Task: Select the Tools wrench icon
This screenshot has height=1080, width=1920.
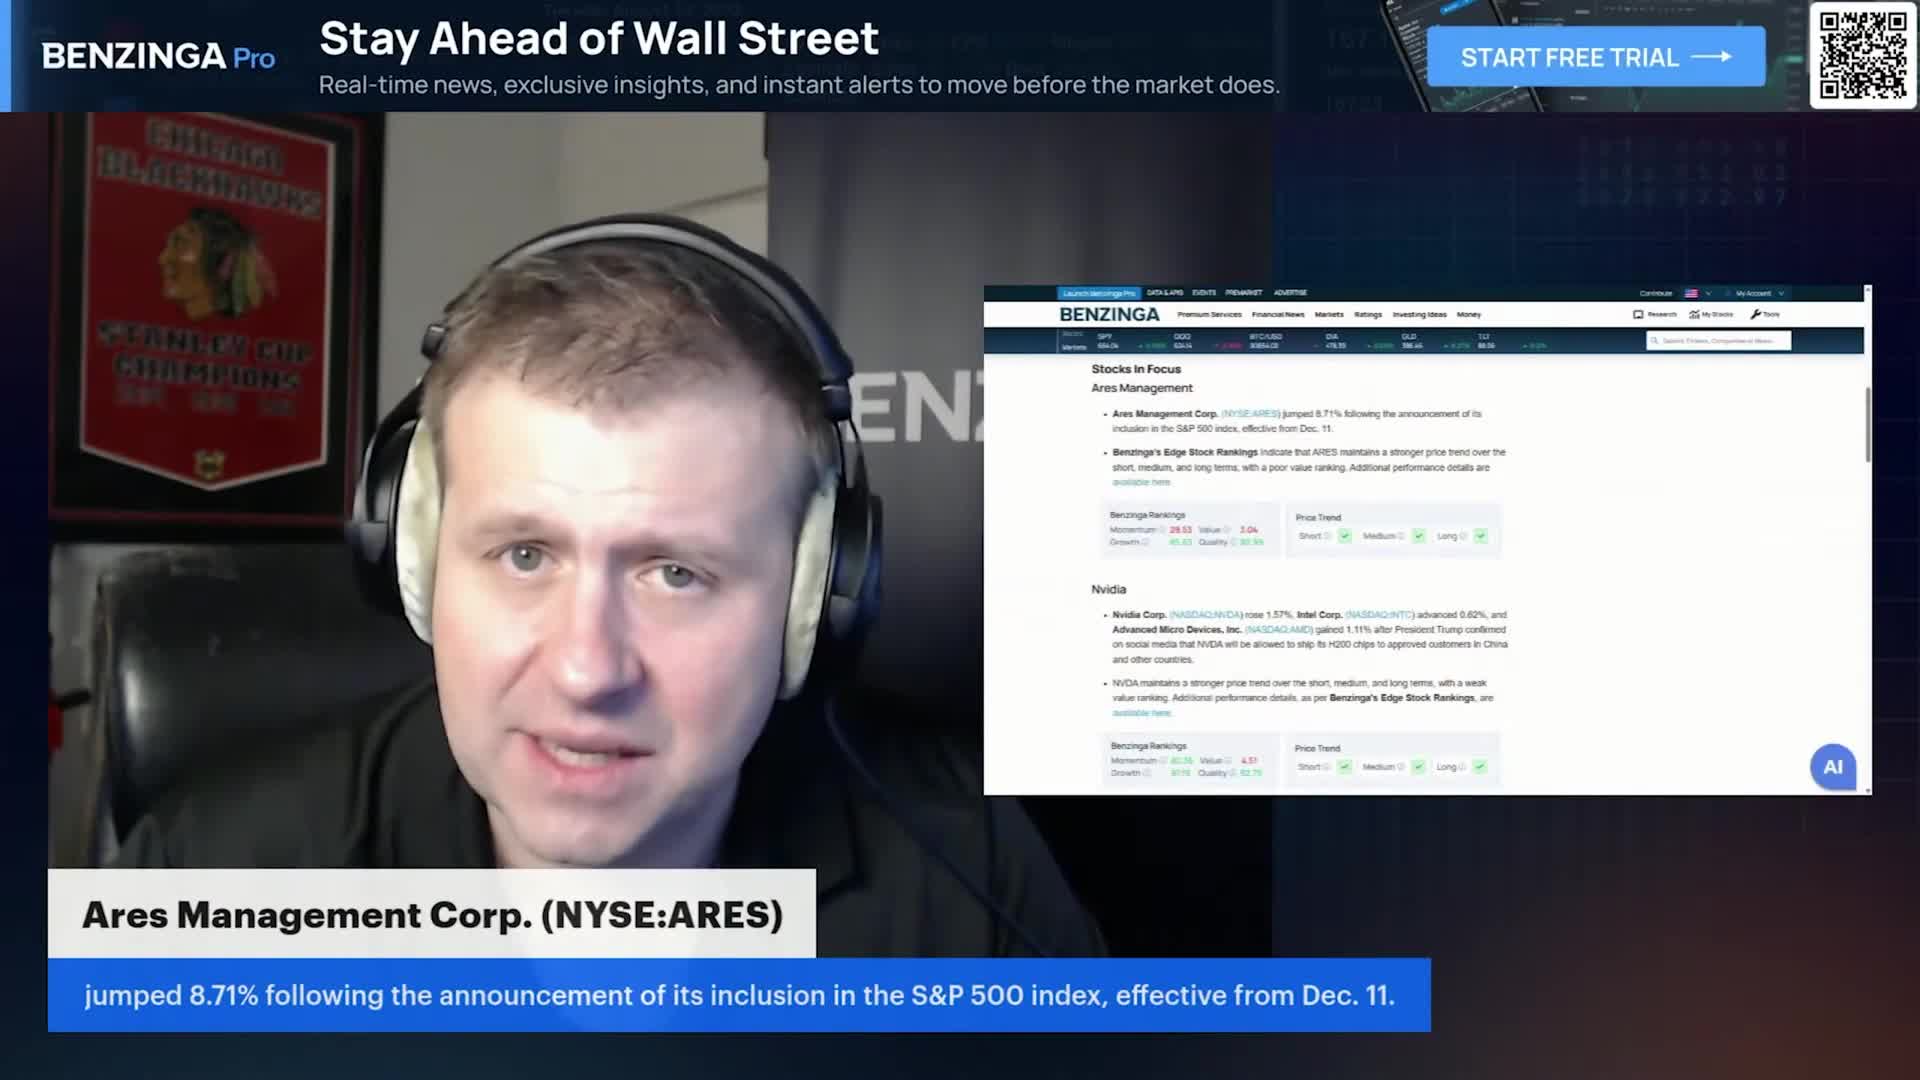Action: (1756, 314)
